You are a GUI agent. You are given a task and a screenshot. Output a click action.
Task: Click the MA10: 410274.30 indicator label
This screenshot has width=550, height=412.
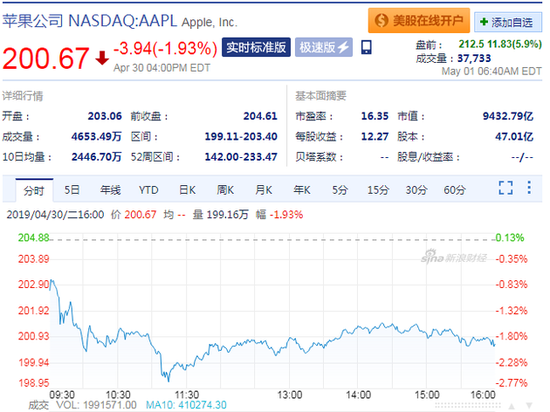[186, 405]
